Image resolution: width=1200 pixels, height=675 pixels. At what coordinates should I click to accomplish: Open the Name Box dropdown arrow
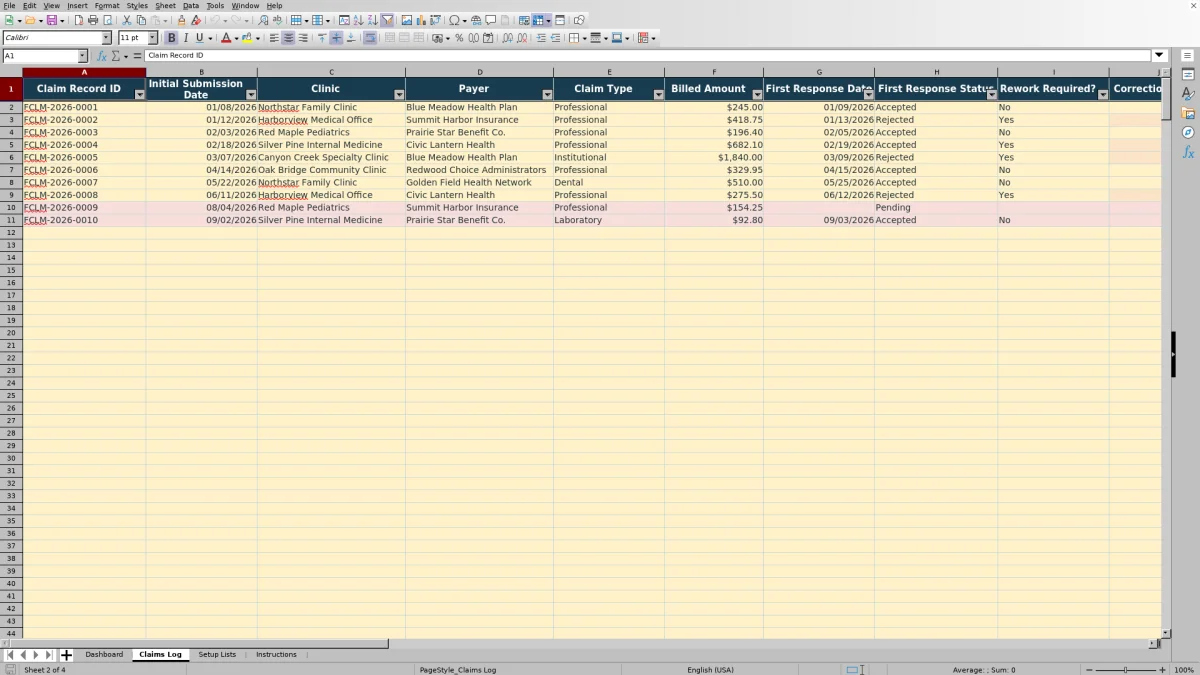click(82, 56)
